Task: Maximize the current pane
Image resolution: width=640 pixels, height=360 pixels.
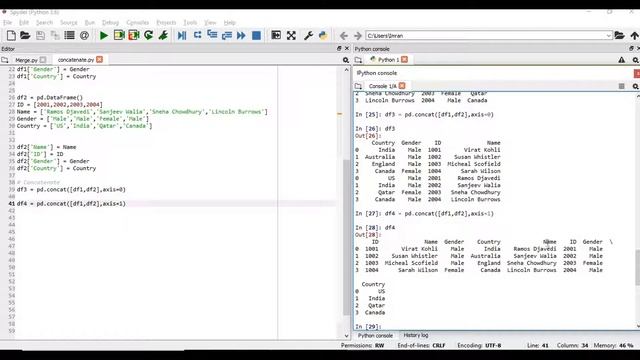Action: (x=276, y=36)
